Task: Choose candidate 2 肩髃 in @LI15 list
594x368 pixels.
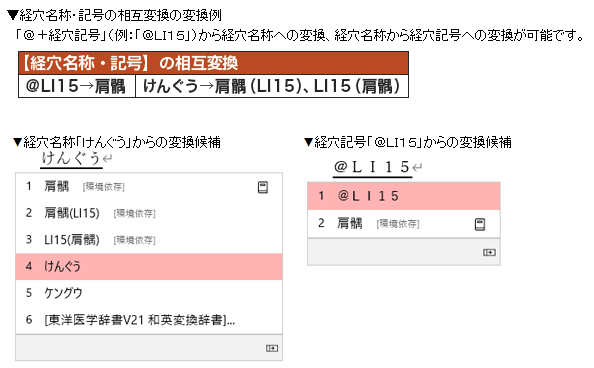Action: point(404,224)
